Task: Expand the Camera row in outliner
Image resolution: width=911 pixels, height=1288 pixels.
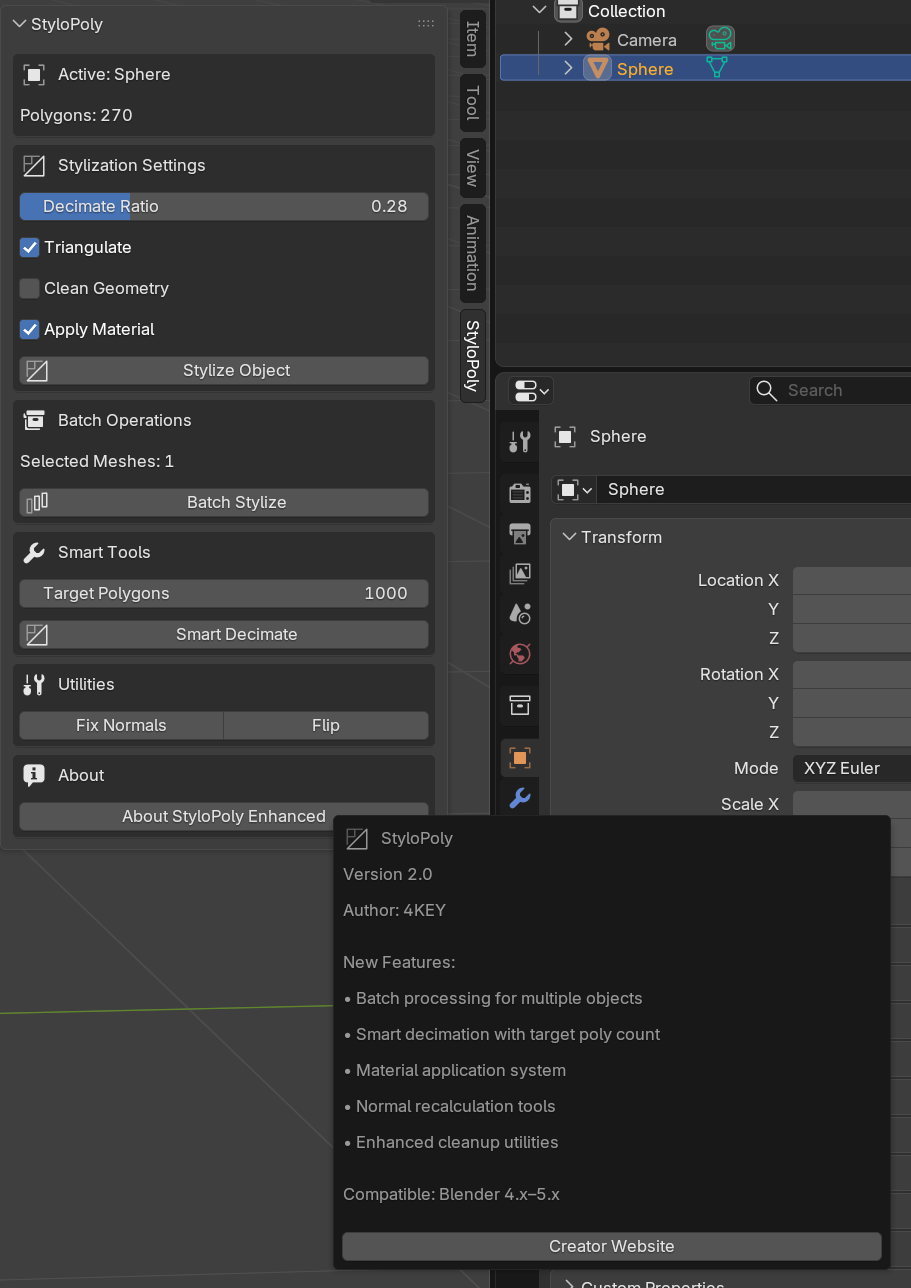Action: (568, 40)
